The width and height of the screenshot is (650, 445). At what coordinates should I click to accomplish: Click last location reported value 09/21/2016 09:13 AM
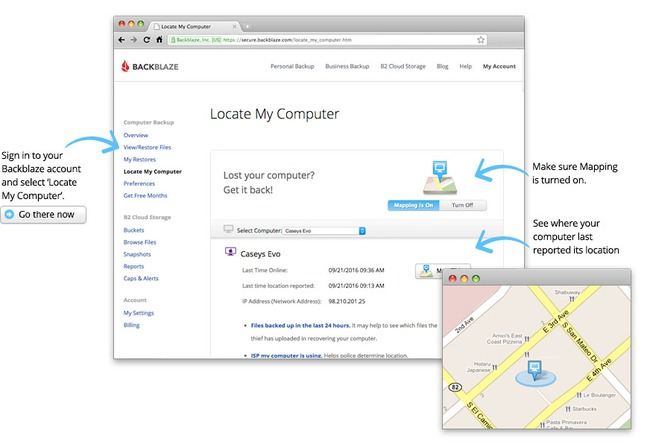tap(356, 286)
